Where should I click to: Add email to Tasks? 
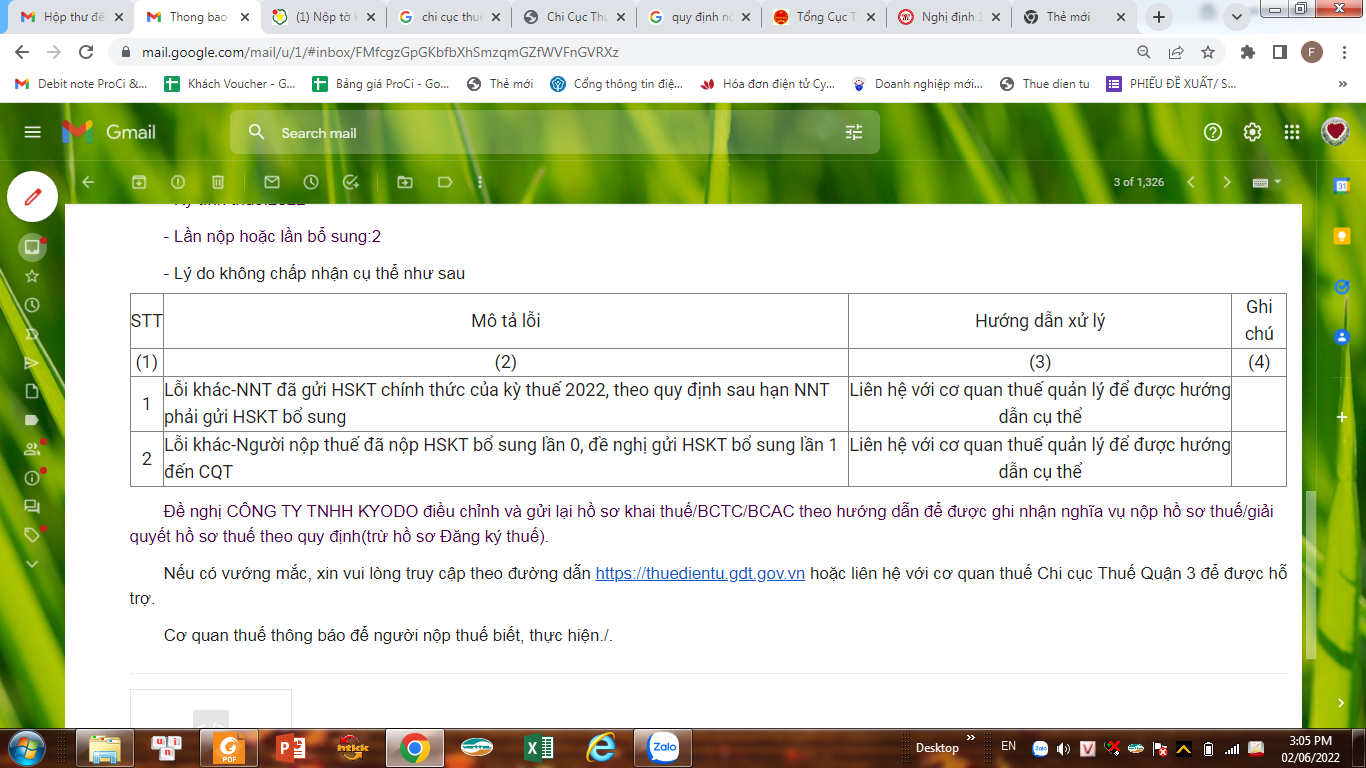click(x=351, y=182)
